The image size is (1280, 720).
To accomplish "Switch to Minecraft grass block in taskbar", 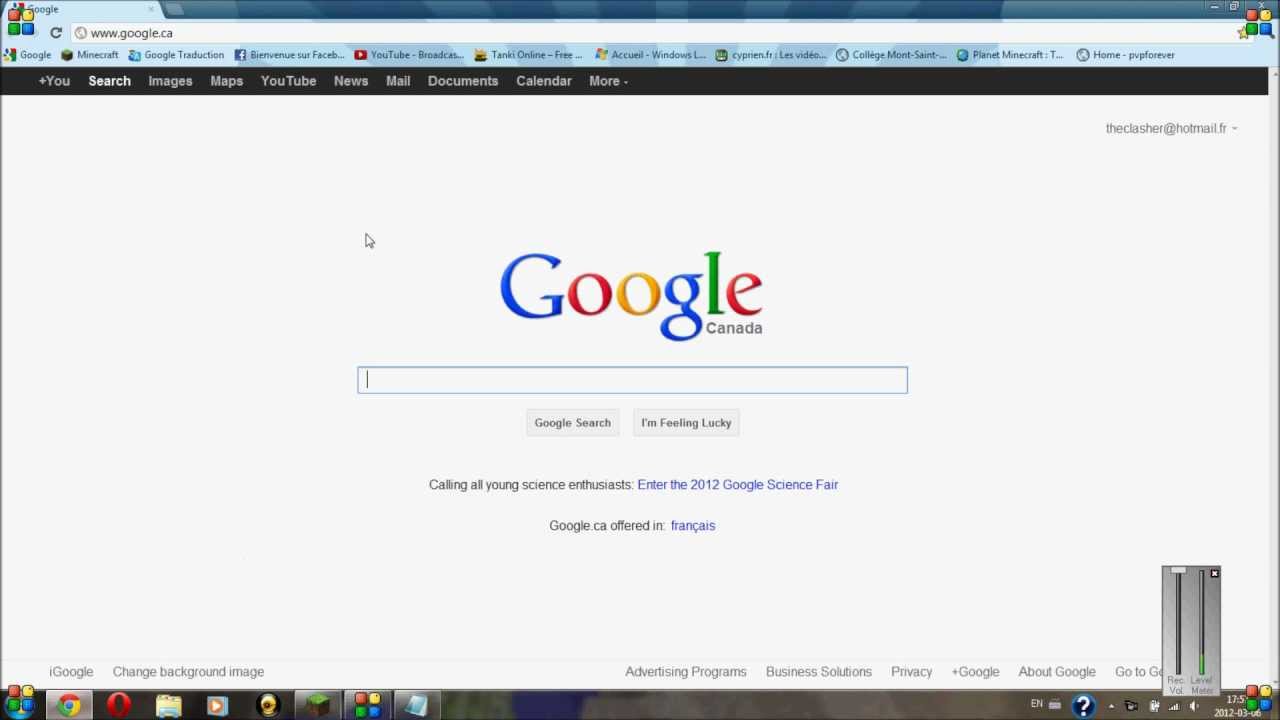I will point(318,706).
